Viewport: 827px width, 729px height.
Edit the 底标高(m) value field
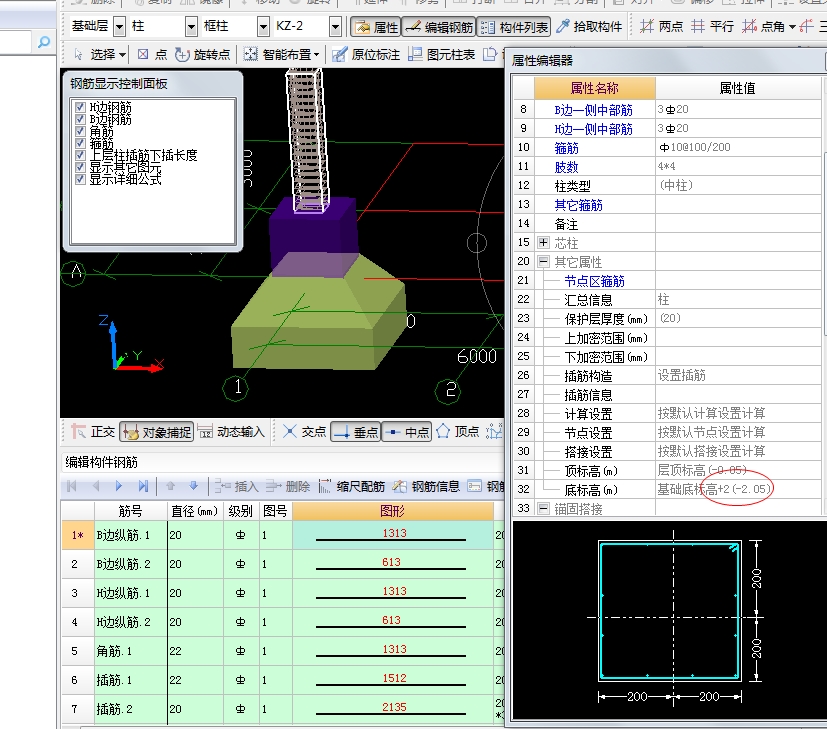tap(738, 490)
